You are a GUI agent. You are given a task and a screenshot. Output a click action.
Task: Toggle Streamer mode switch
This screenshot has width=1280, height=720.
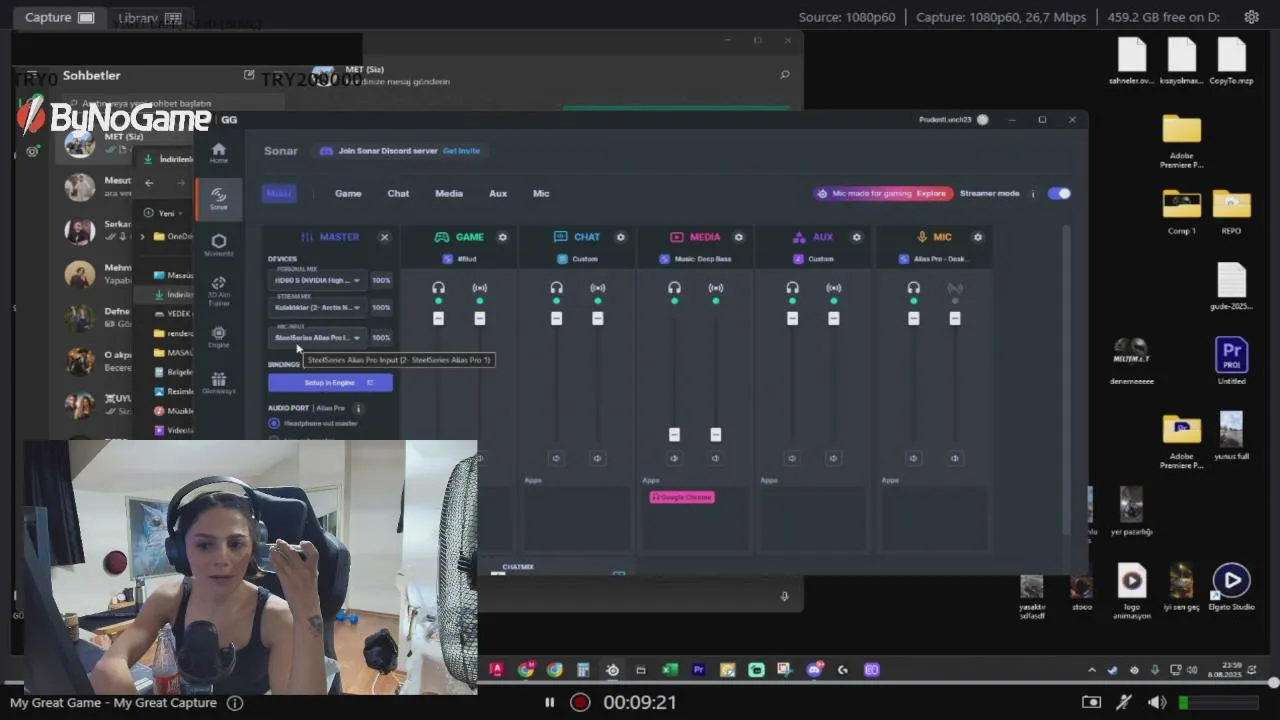point(1059,194)
